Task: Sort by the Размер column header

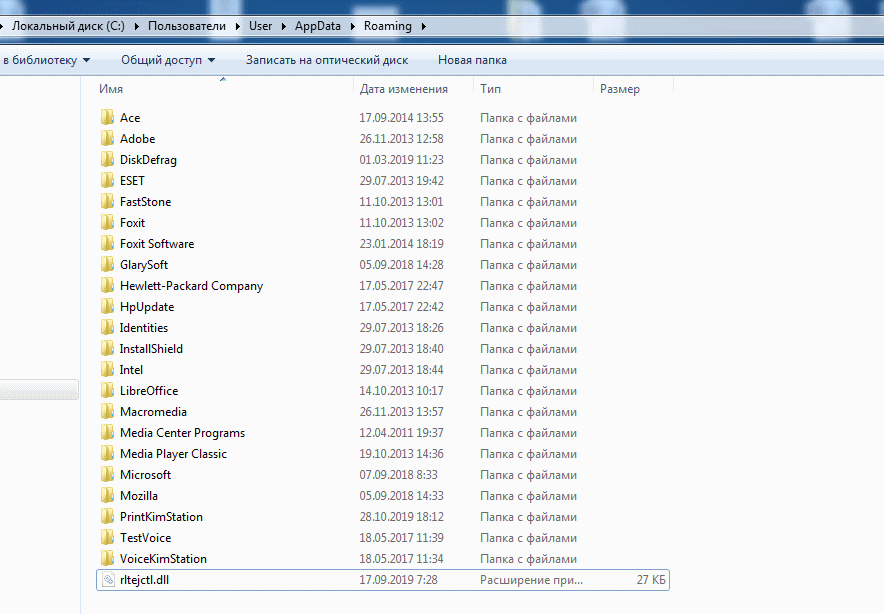Action: (620, 89)
